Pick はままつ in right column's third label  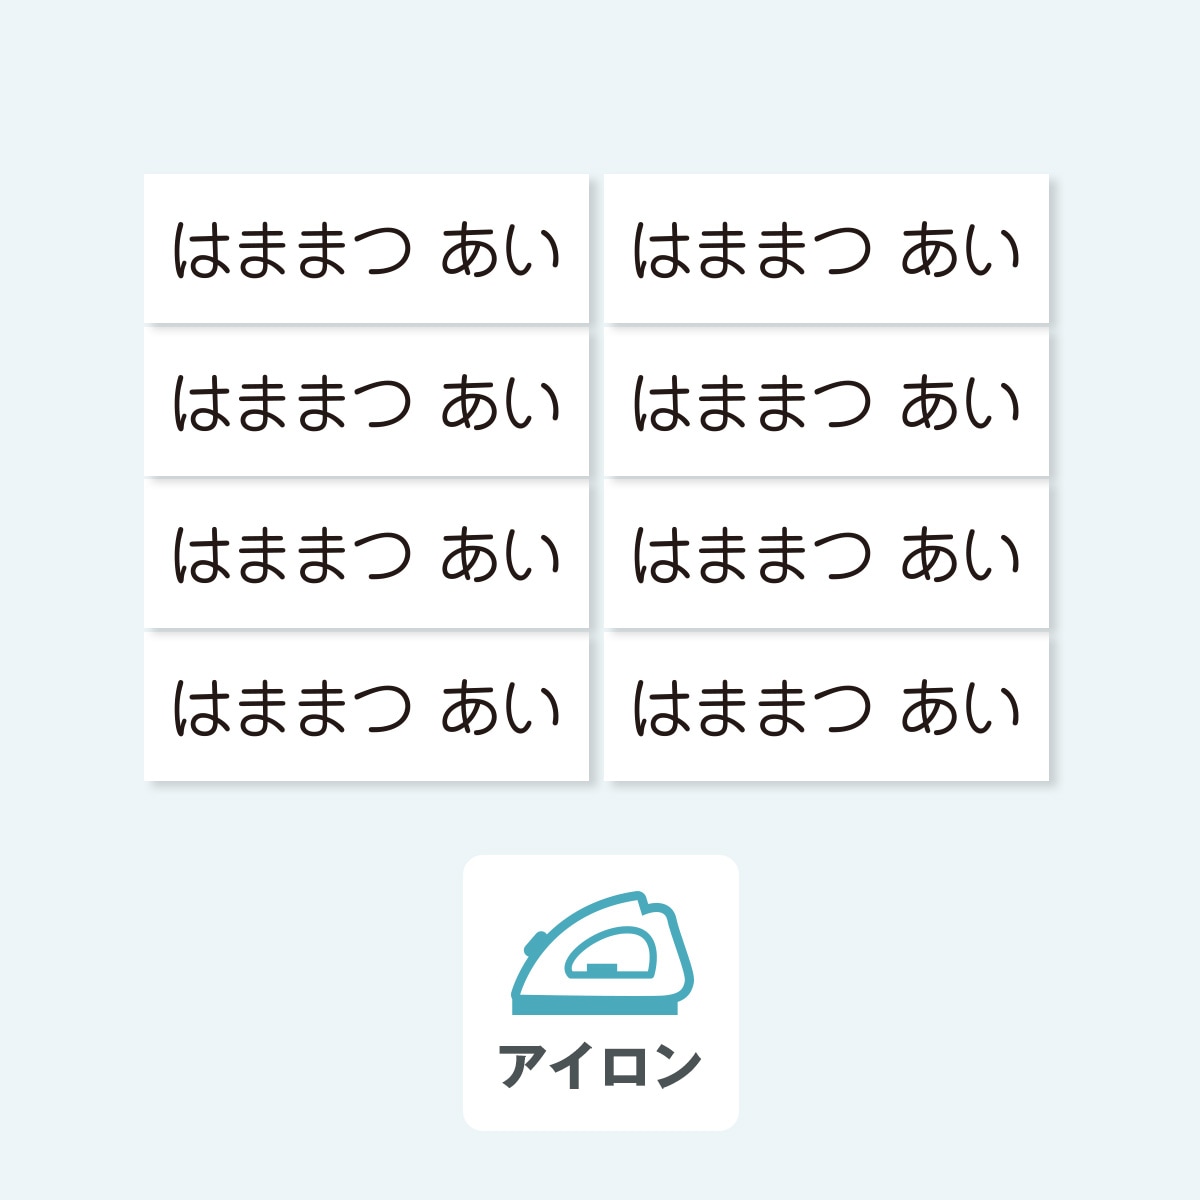752,555
